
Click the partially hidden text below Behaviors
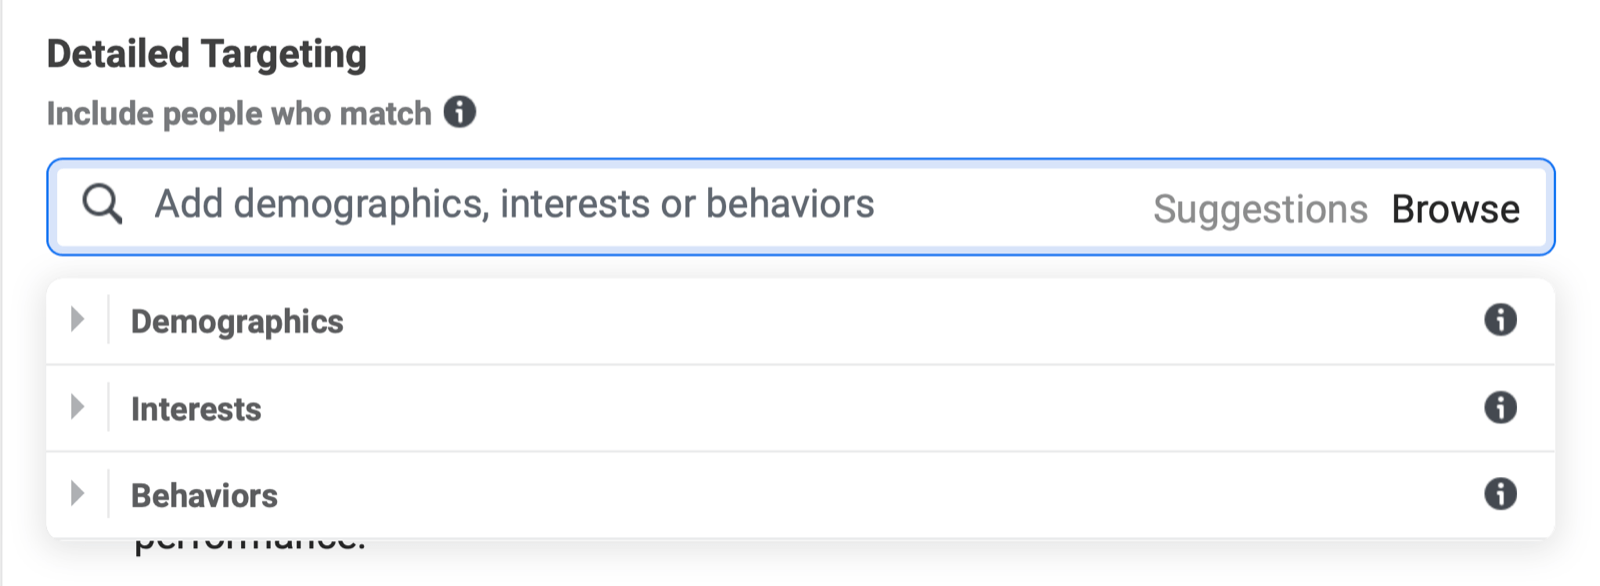click(x=250, y=545)
